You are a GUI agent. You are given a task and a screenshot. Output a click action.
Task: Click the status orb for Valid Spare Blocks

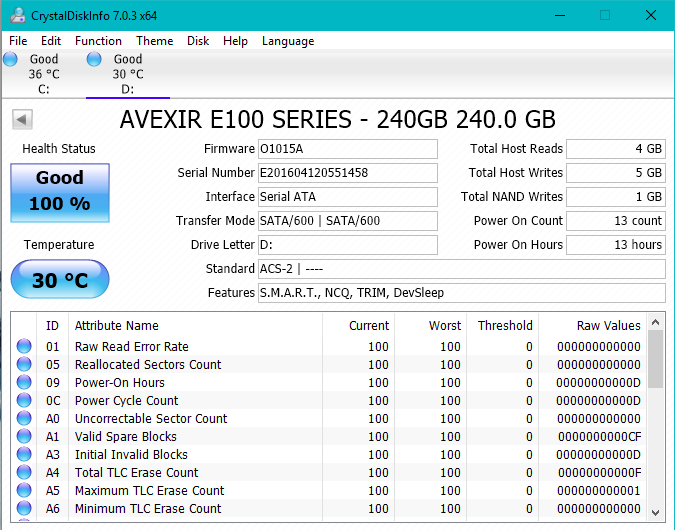click(24, 436)
